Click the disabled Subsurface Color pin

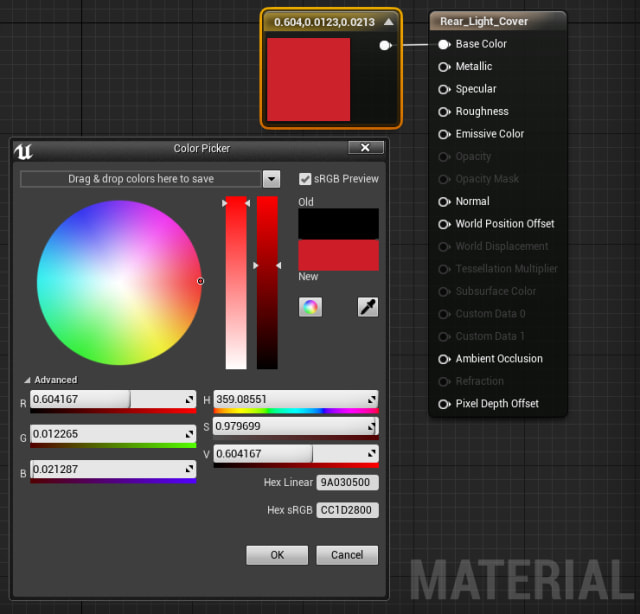pos(444,291)
